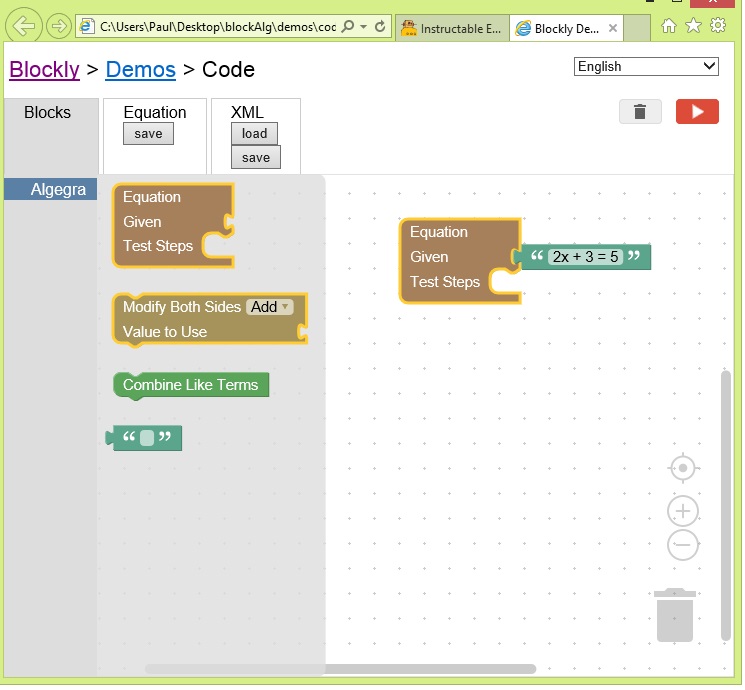This screenshot has height=690, width=745.
Task: Open browser Home icon
Action: tap(671, 26)
